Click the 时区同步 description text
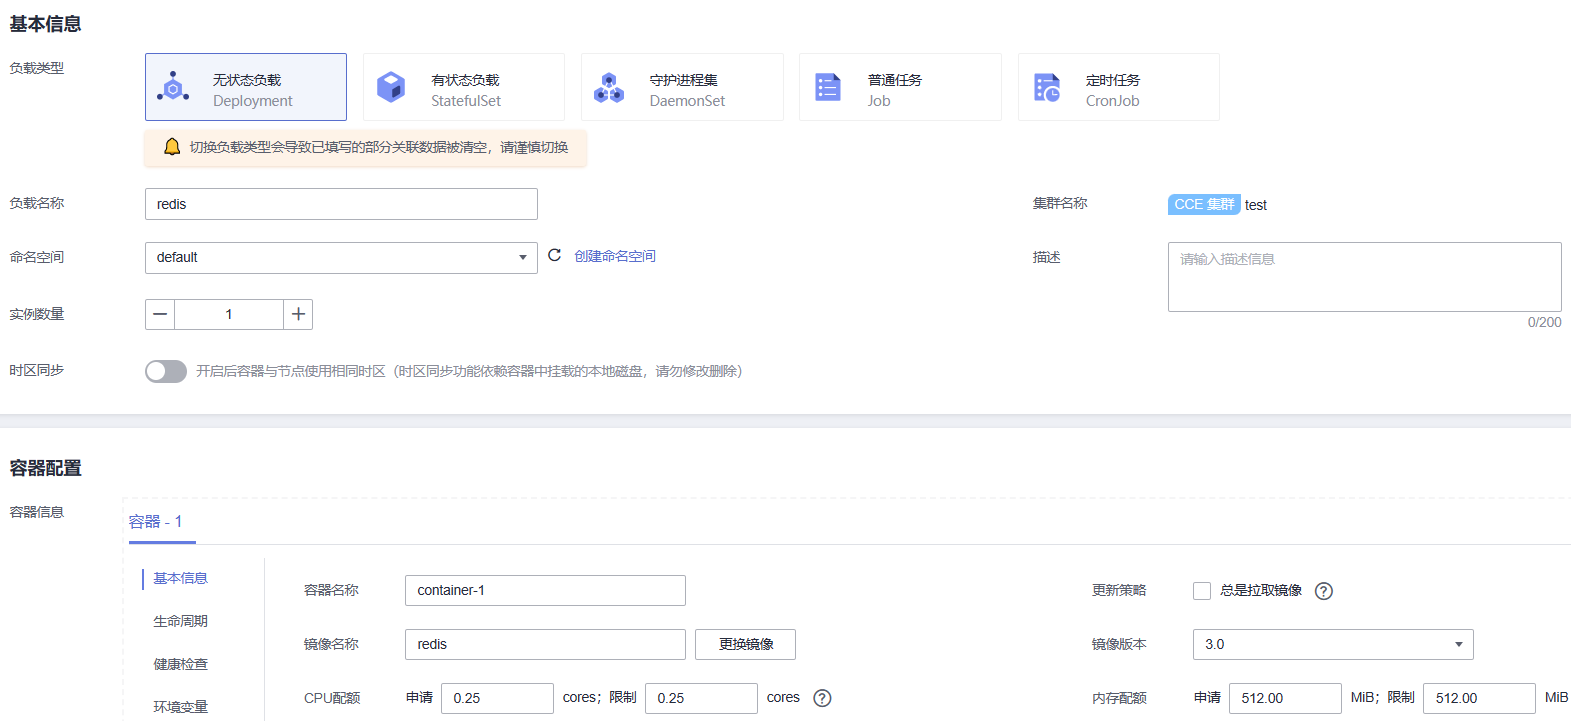The image size is (1571, 721). point(469,371)
